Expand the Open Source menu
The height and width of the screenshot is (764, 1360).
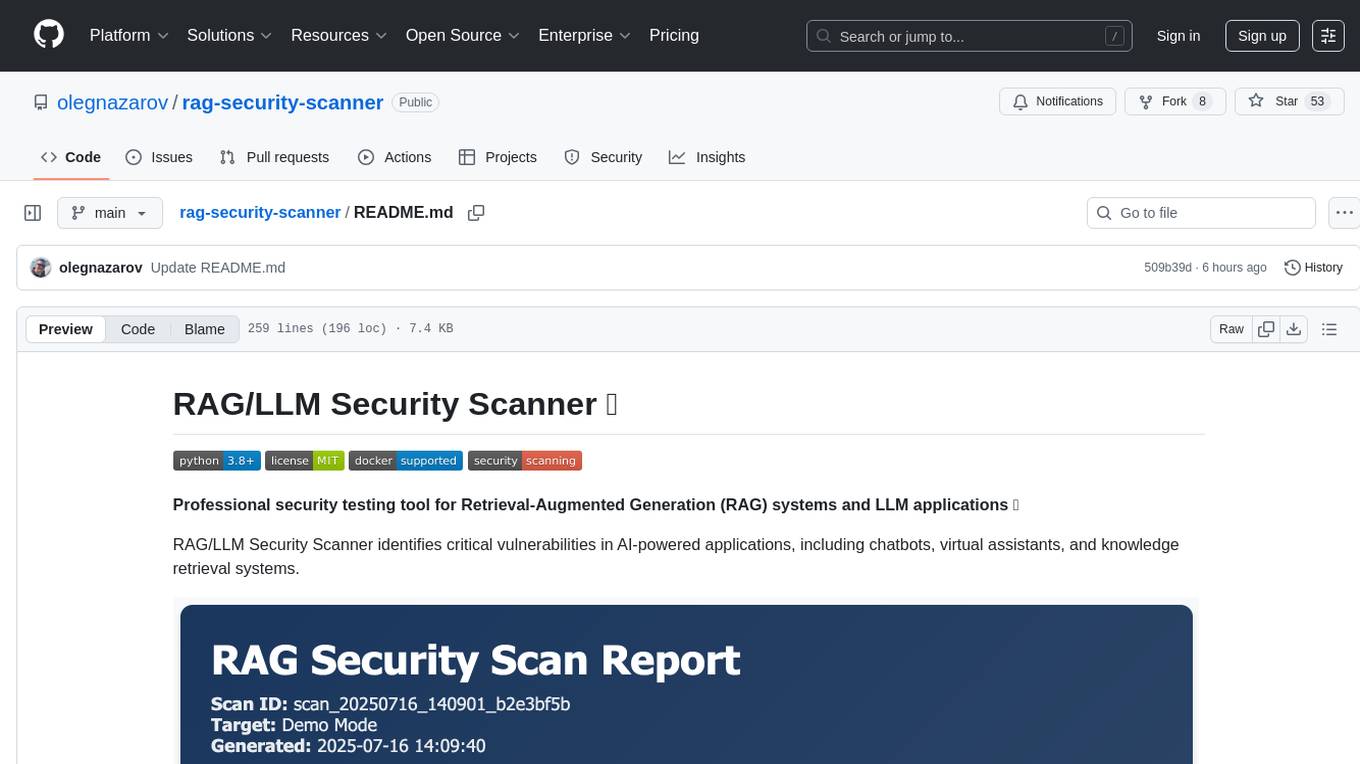tap(463, 35)
